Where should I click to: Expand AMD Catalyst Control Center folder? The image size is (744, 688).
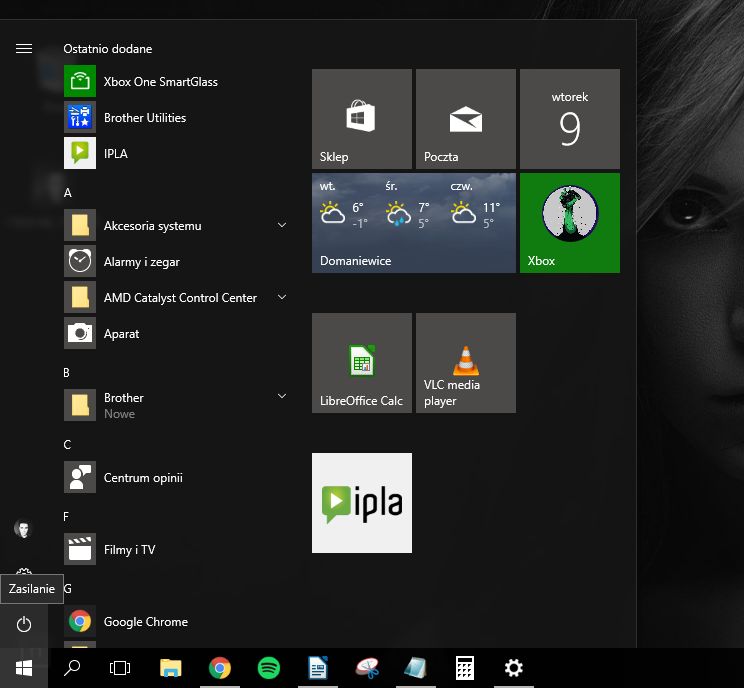point(282,298)
